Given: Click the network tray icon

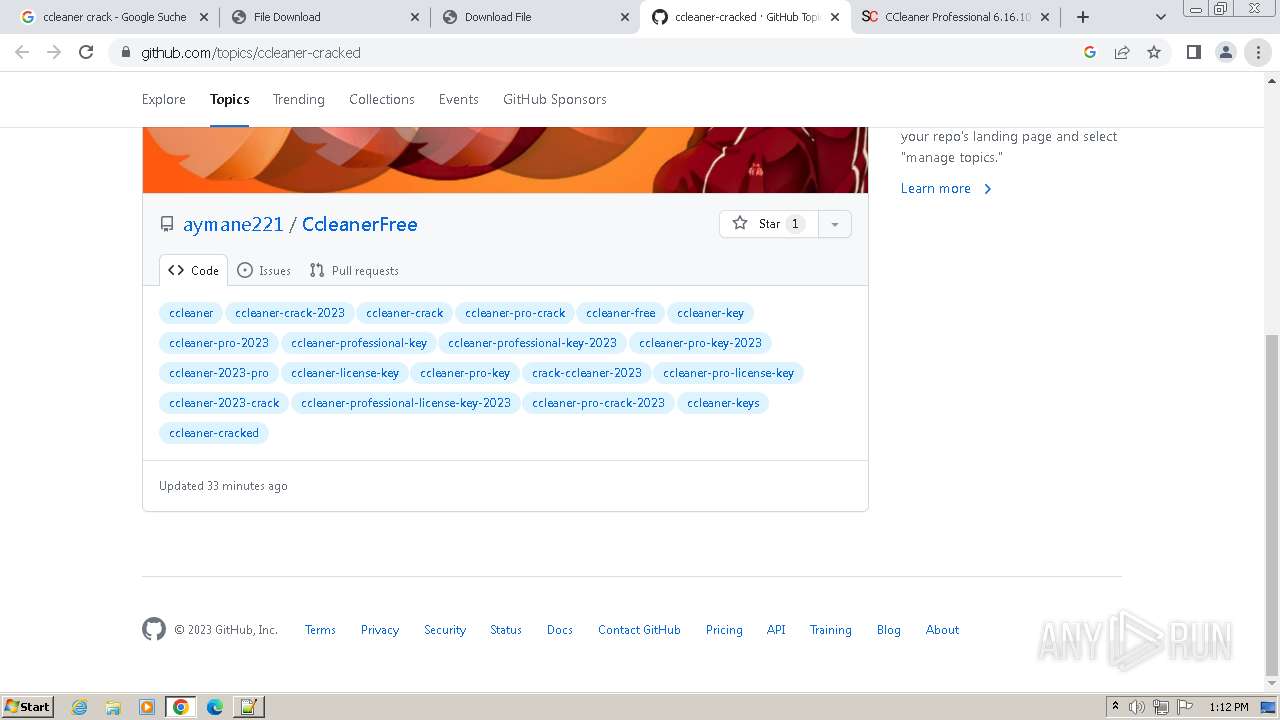Looking at the screenshot, I should 1161,707.
